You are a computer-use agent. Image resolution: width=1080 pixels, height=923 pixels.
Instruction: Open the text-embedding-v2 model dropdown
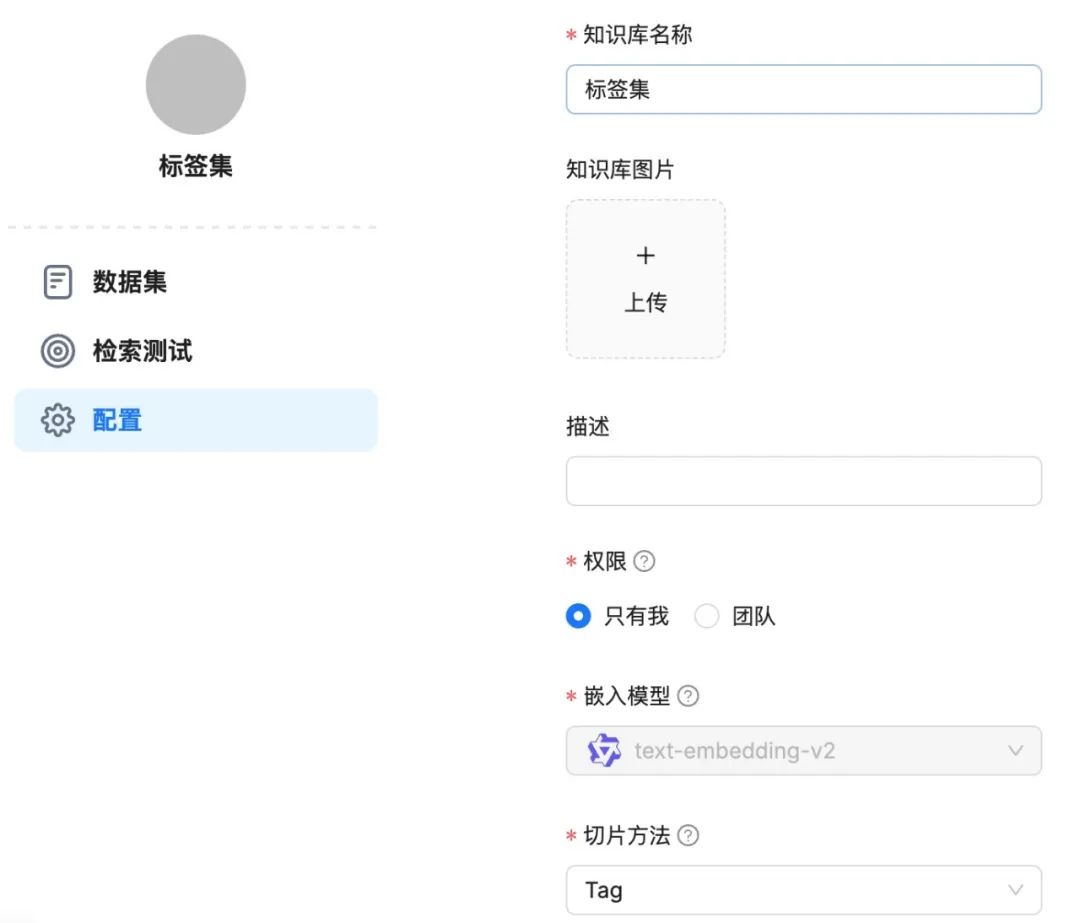click(x=1016, y=750)
